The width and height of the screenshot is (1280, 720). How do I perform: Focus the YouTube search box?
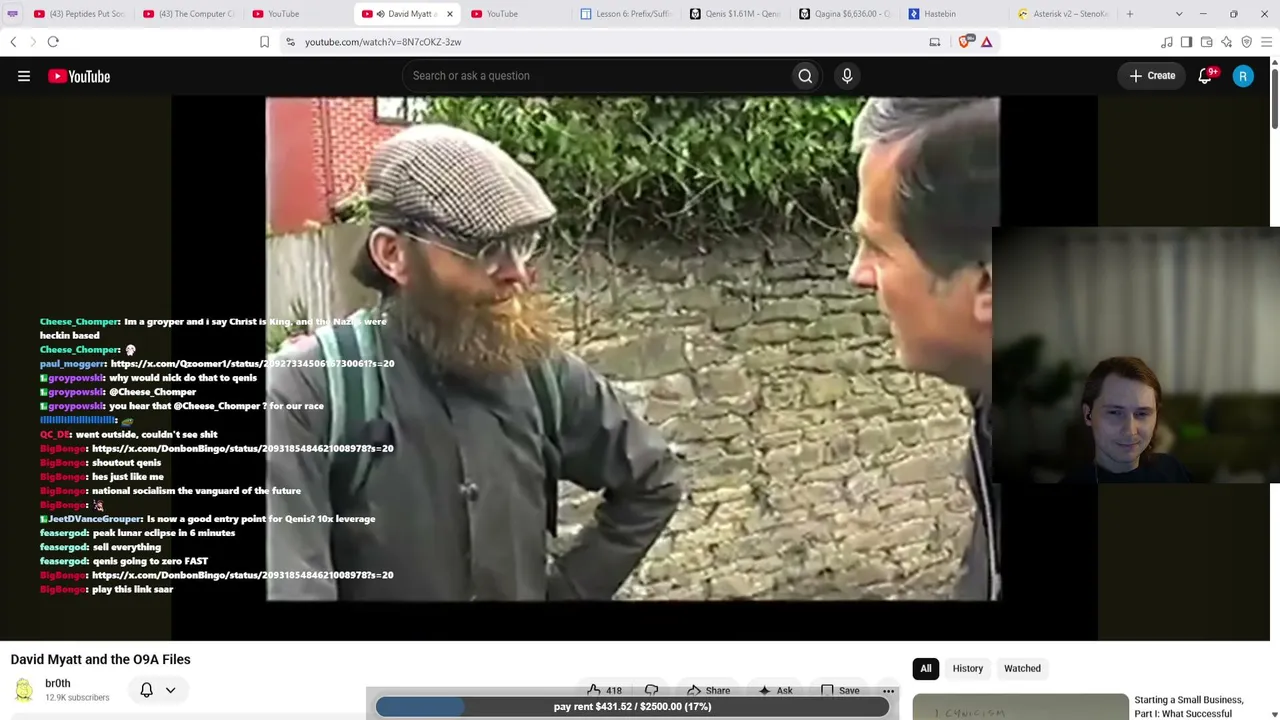596,76
